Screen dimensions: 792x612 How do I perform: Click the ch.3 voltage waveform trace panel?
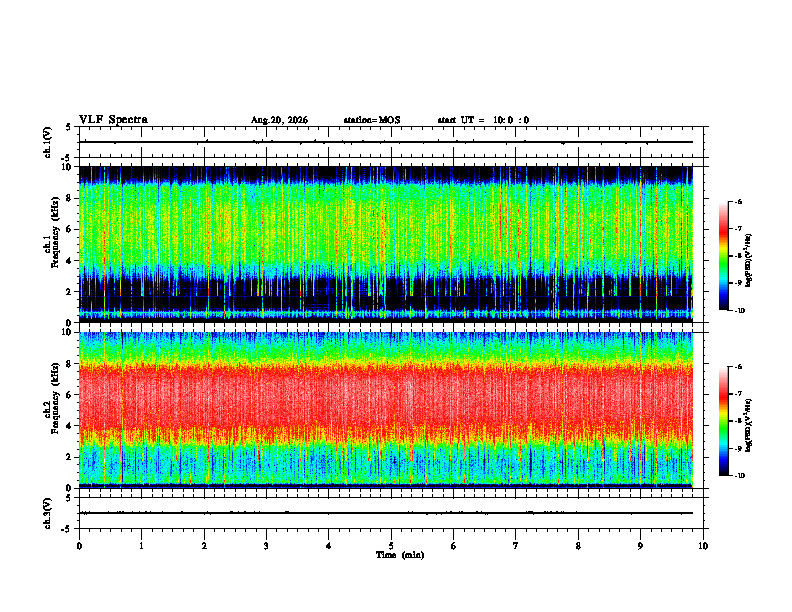(x=391, y=513)
